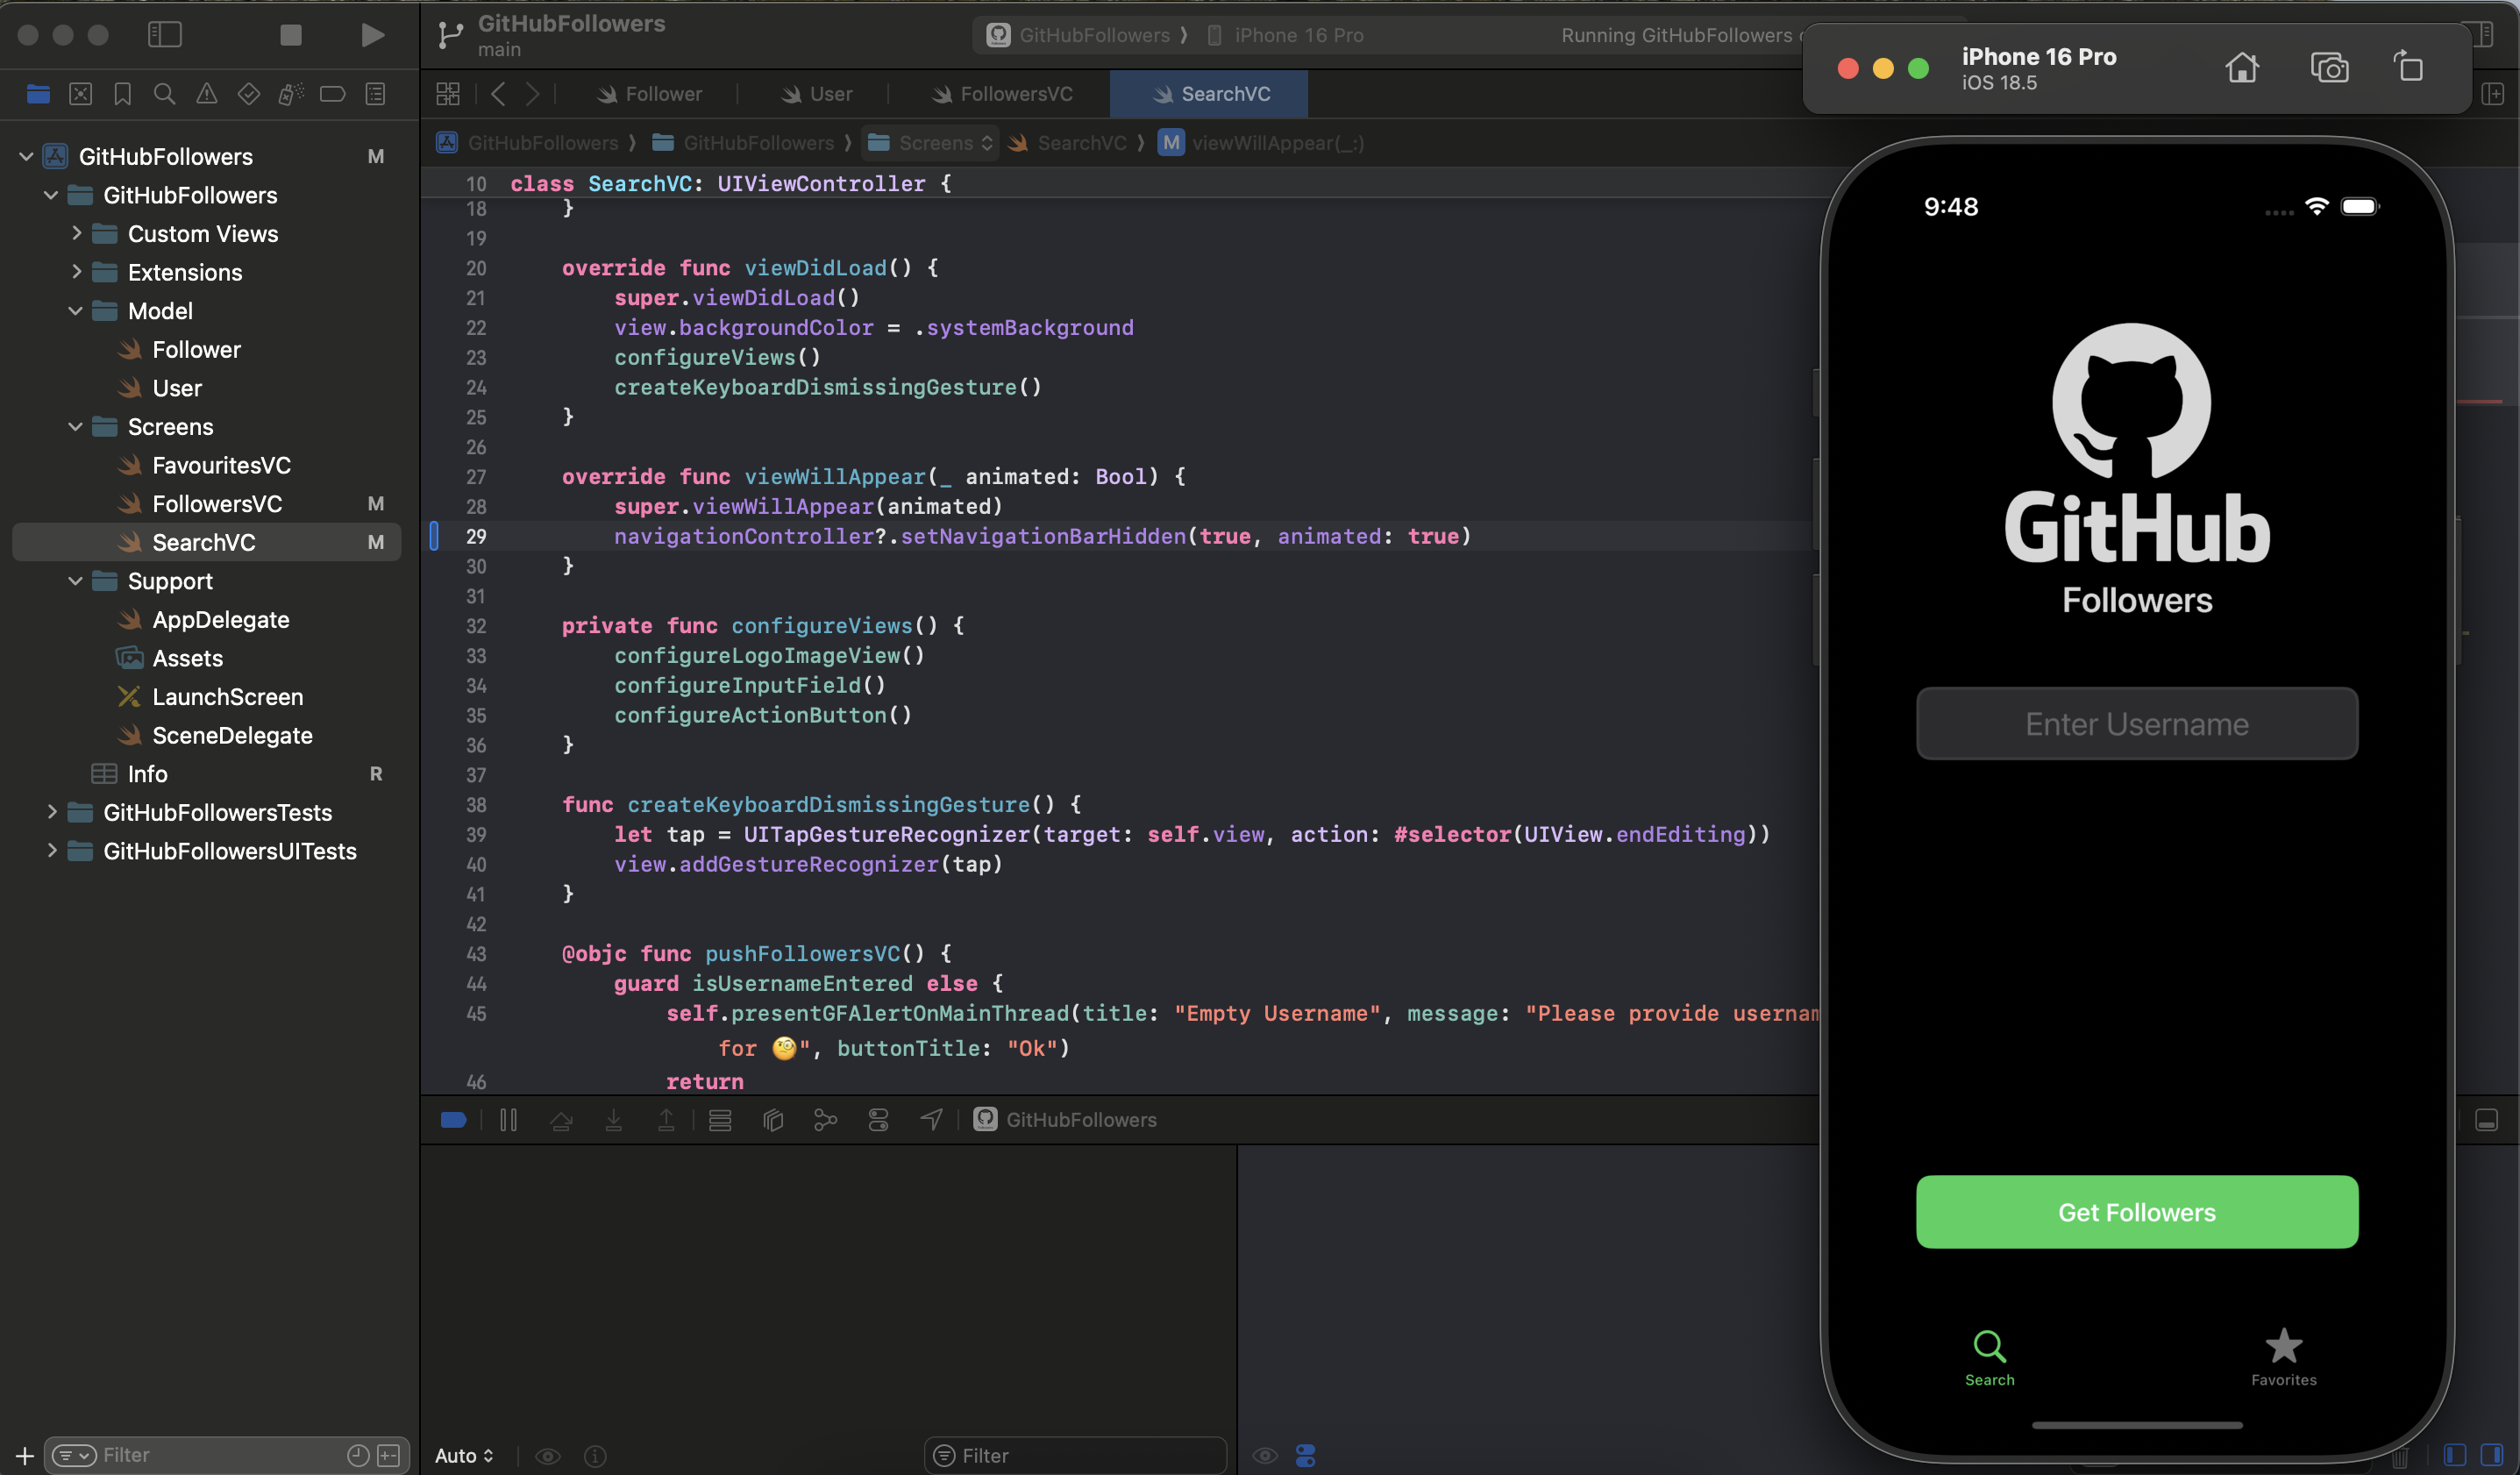Open SearchVC item in jump bar

point(1068,143)
